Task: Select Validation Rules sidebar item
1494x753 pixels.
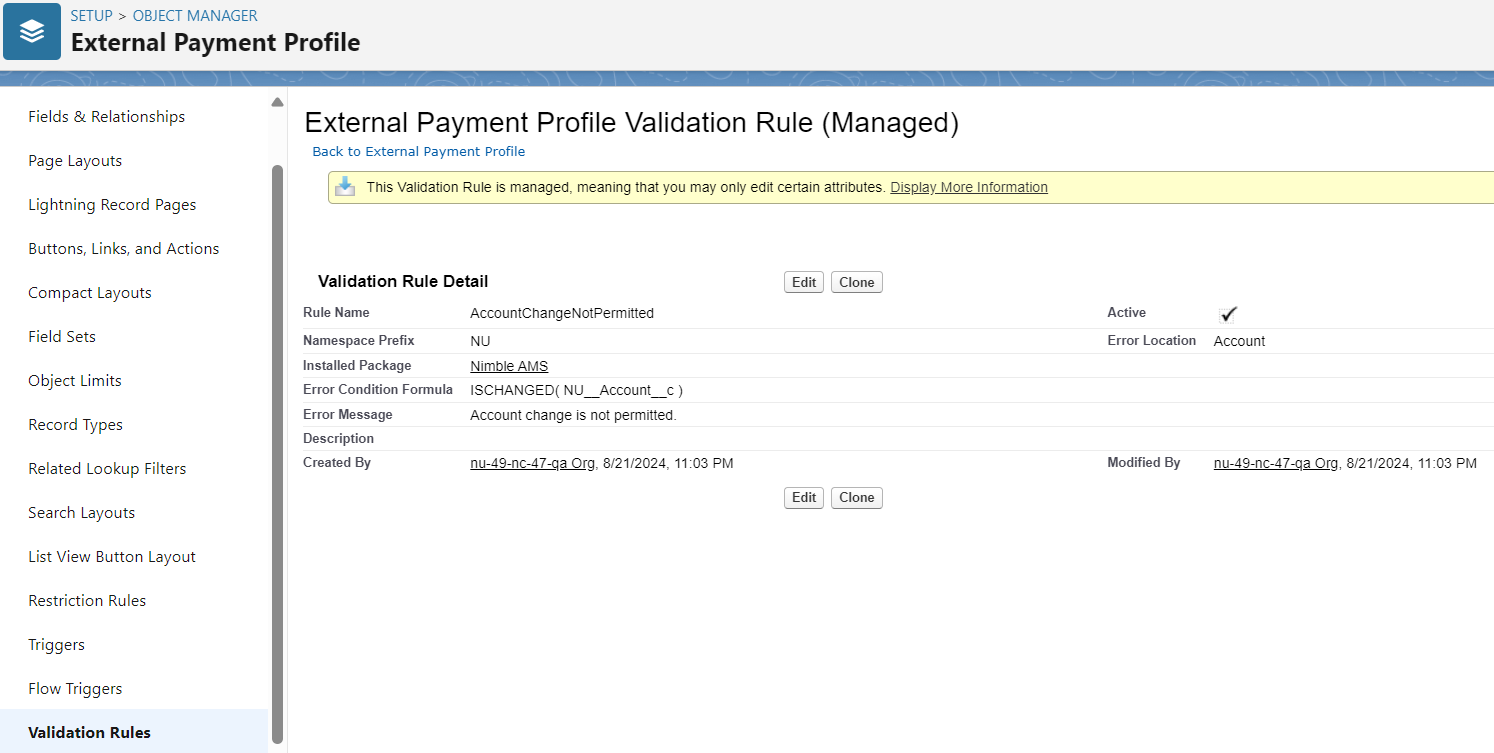Action: [x=89, y=733]
